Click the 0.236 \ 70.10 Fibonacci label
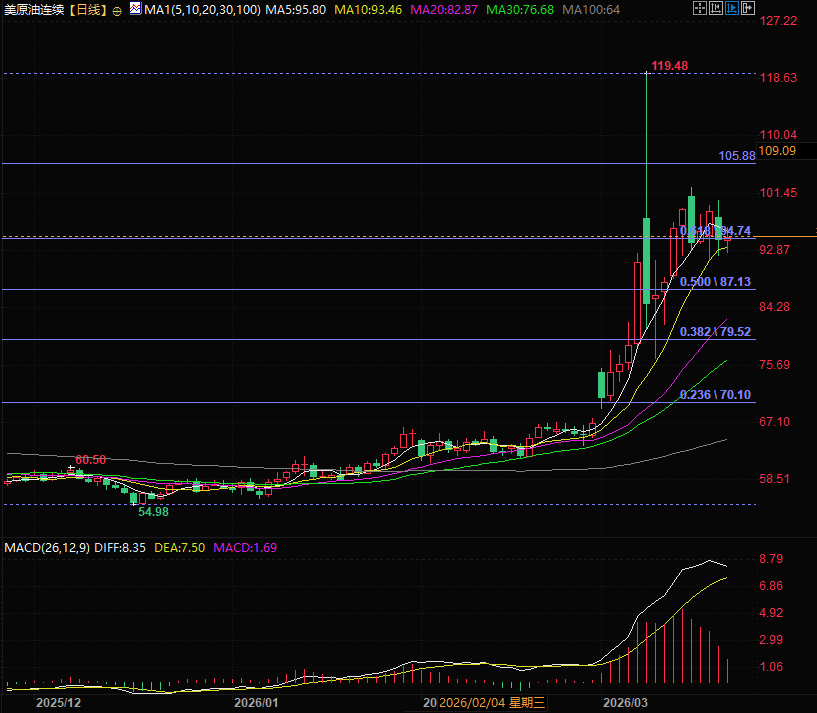Image resolution: width=817 pixels, height=713 pixels. click(x=715, y=395)
